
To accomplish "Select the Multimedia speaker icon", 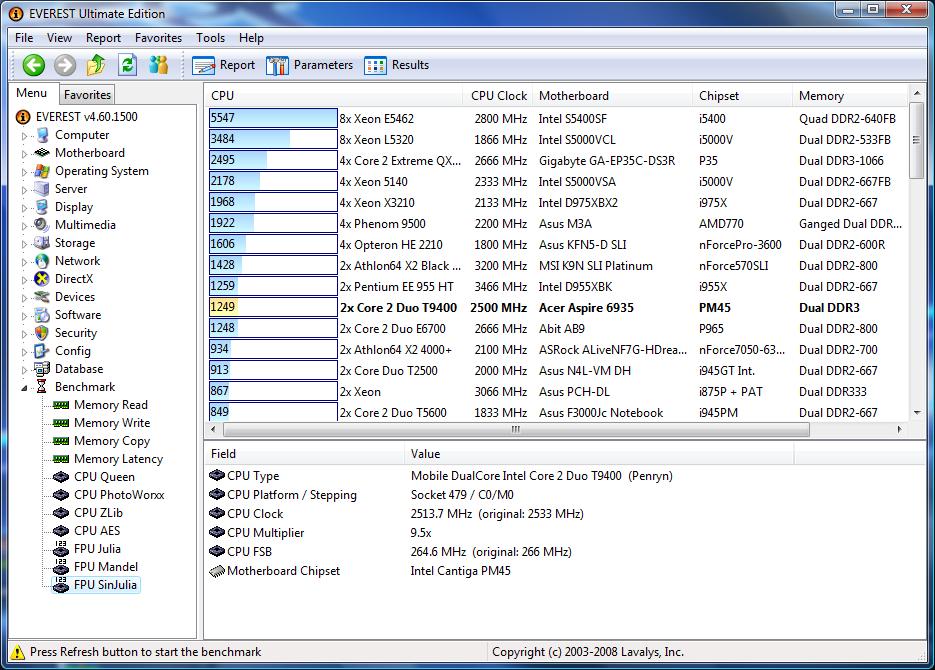I will 42,225.
